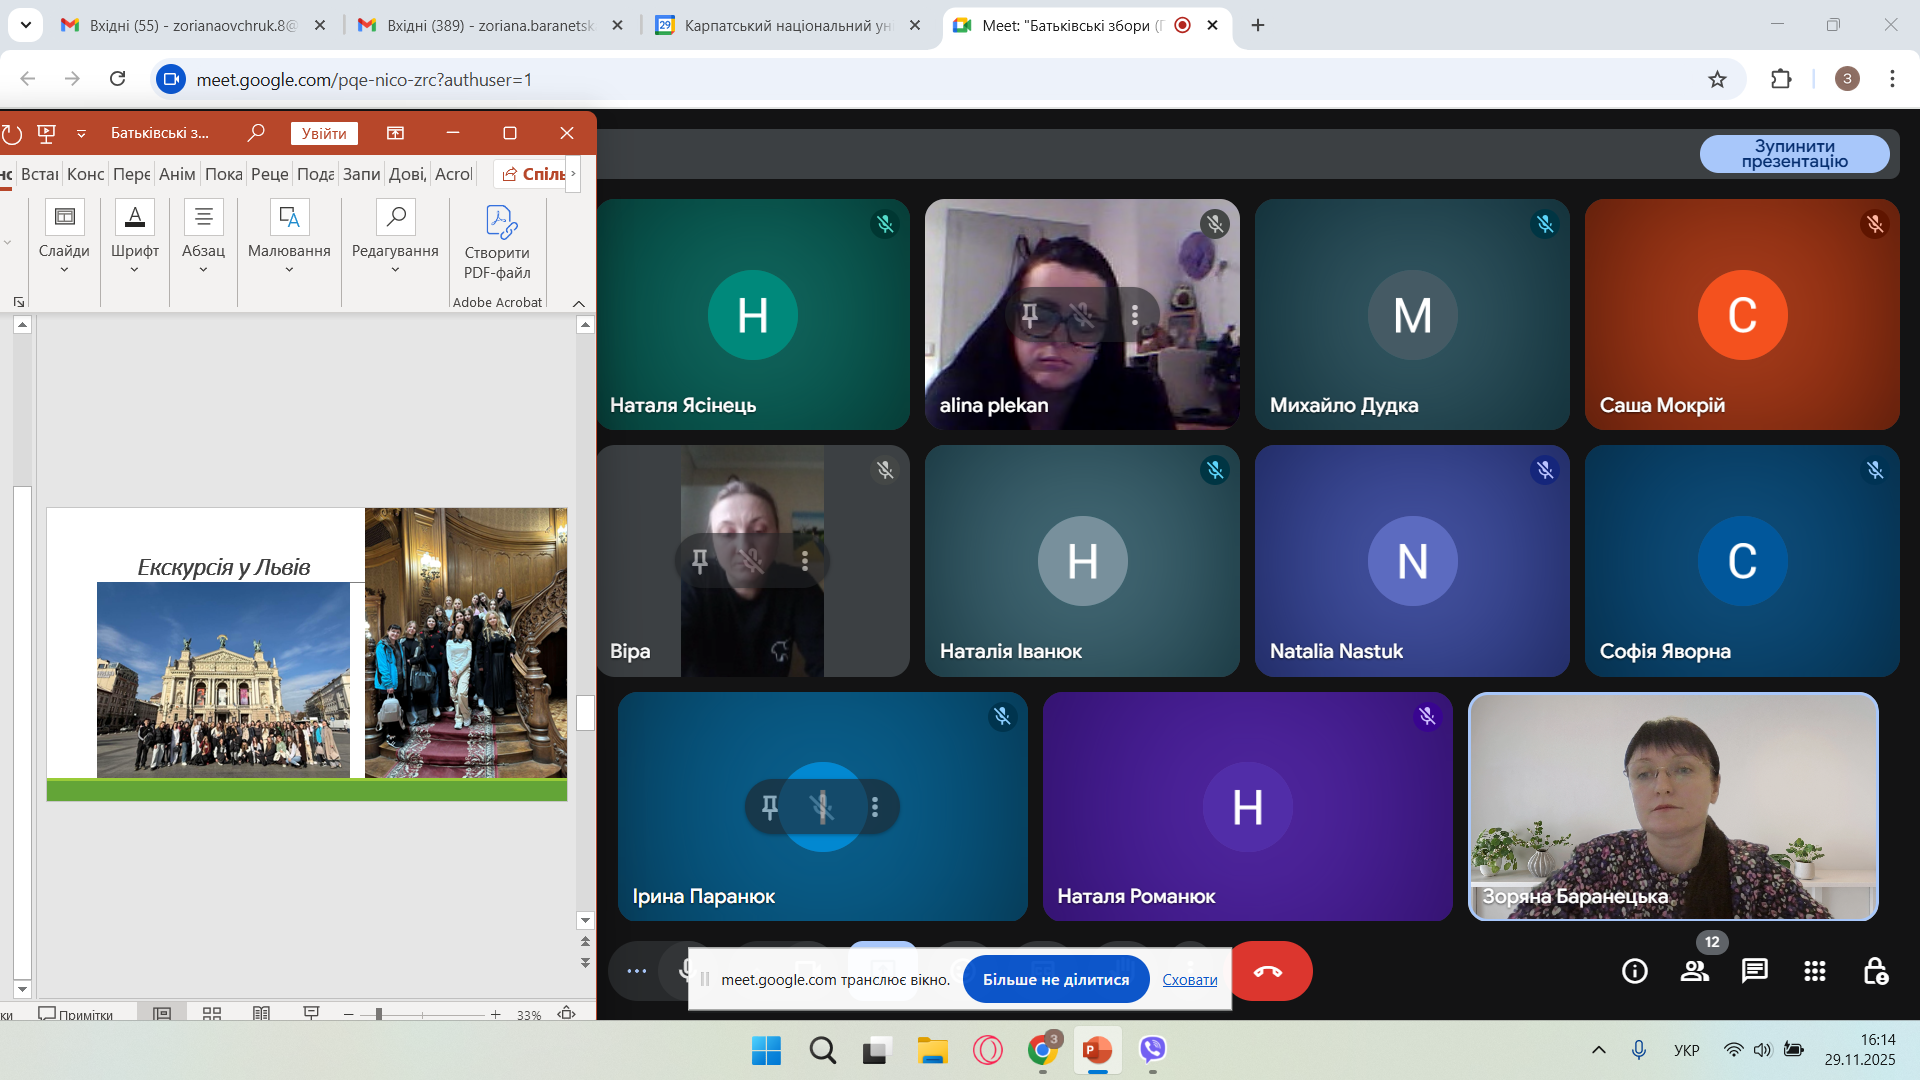Pin Ірина Паранюк's tile

pos(770,807)
